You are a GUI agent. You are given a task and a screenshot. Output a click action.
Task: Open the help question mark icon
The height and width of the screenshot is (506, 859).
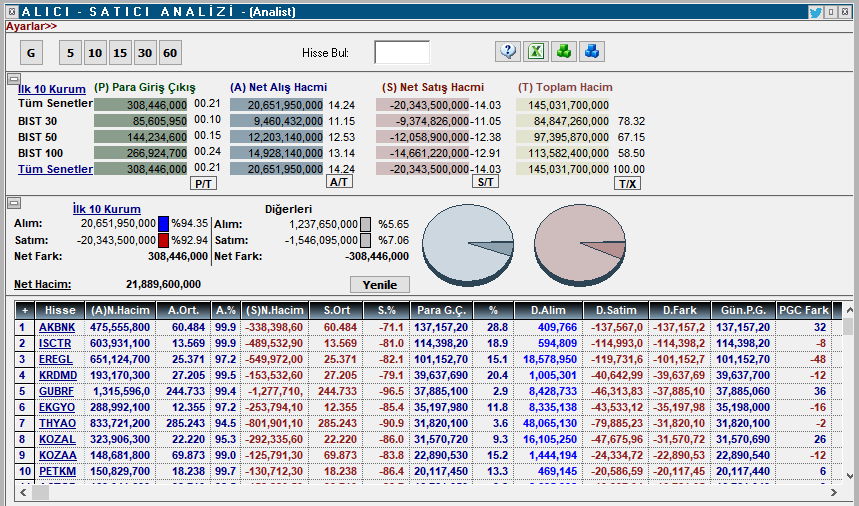508,52
